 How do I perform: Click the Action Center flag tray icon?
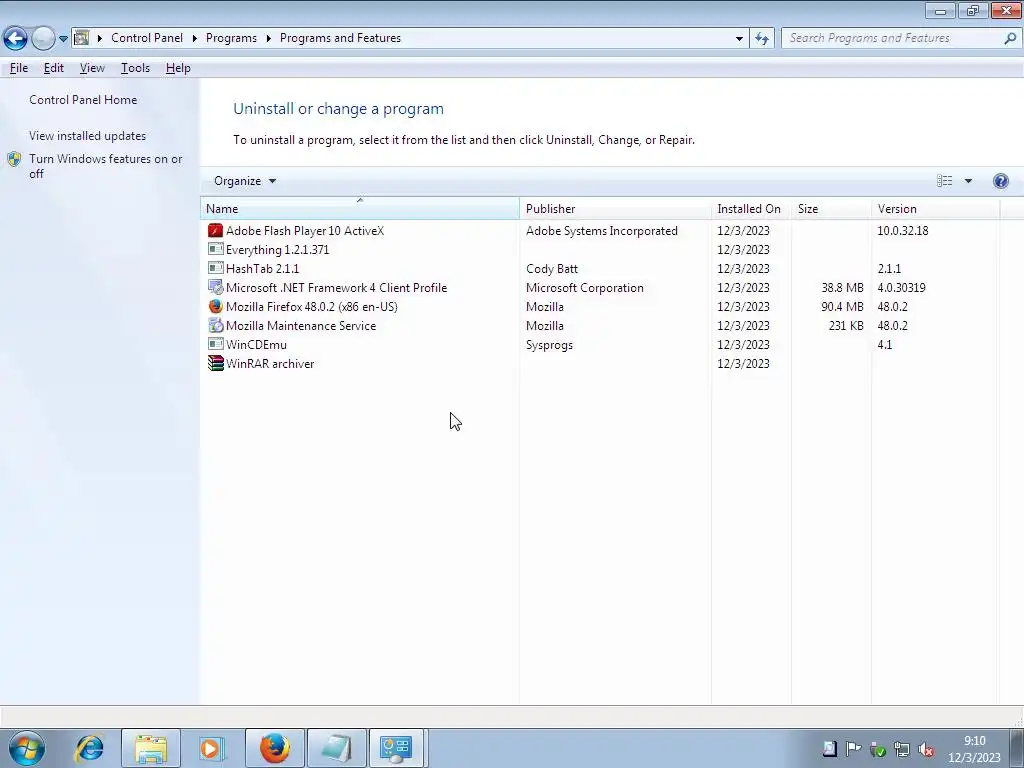click(x=853, y=749)
